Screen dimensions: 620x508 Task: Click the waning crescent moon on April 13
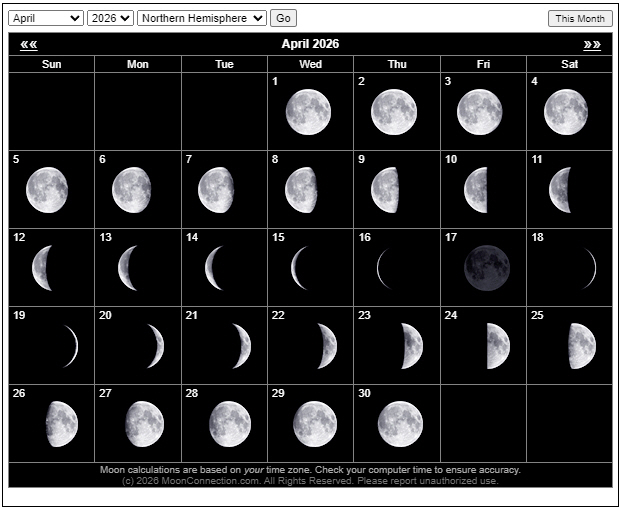[128, 268]
